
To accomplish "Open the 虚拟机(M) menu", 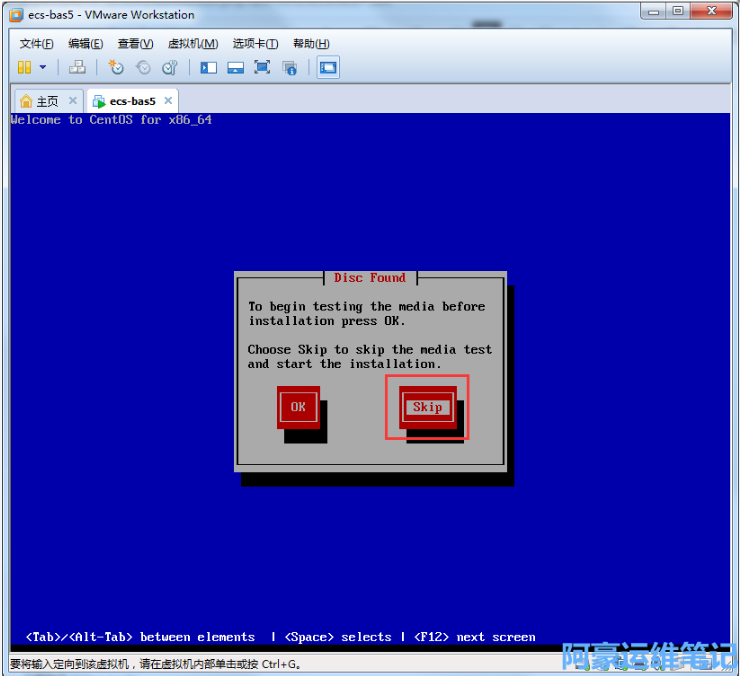I will pos(192,44).
